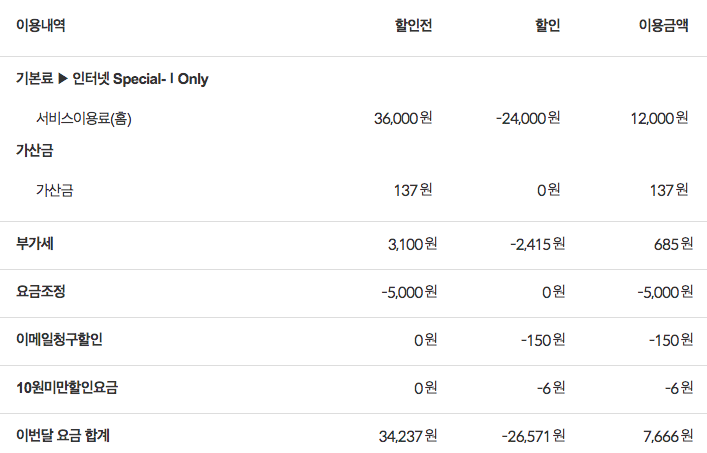This screenshot has width=707, height=453.
Task: Click the bold 가산금 section heading
Action: coord(35,150)
